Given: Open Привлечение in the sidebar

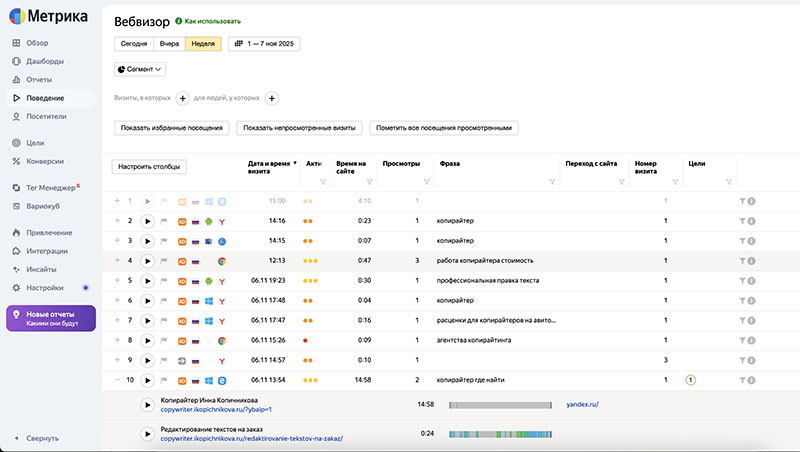Looking at the screenshot, I should (x=49, y=233).
